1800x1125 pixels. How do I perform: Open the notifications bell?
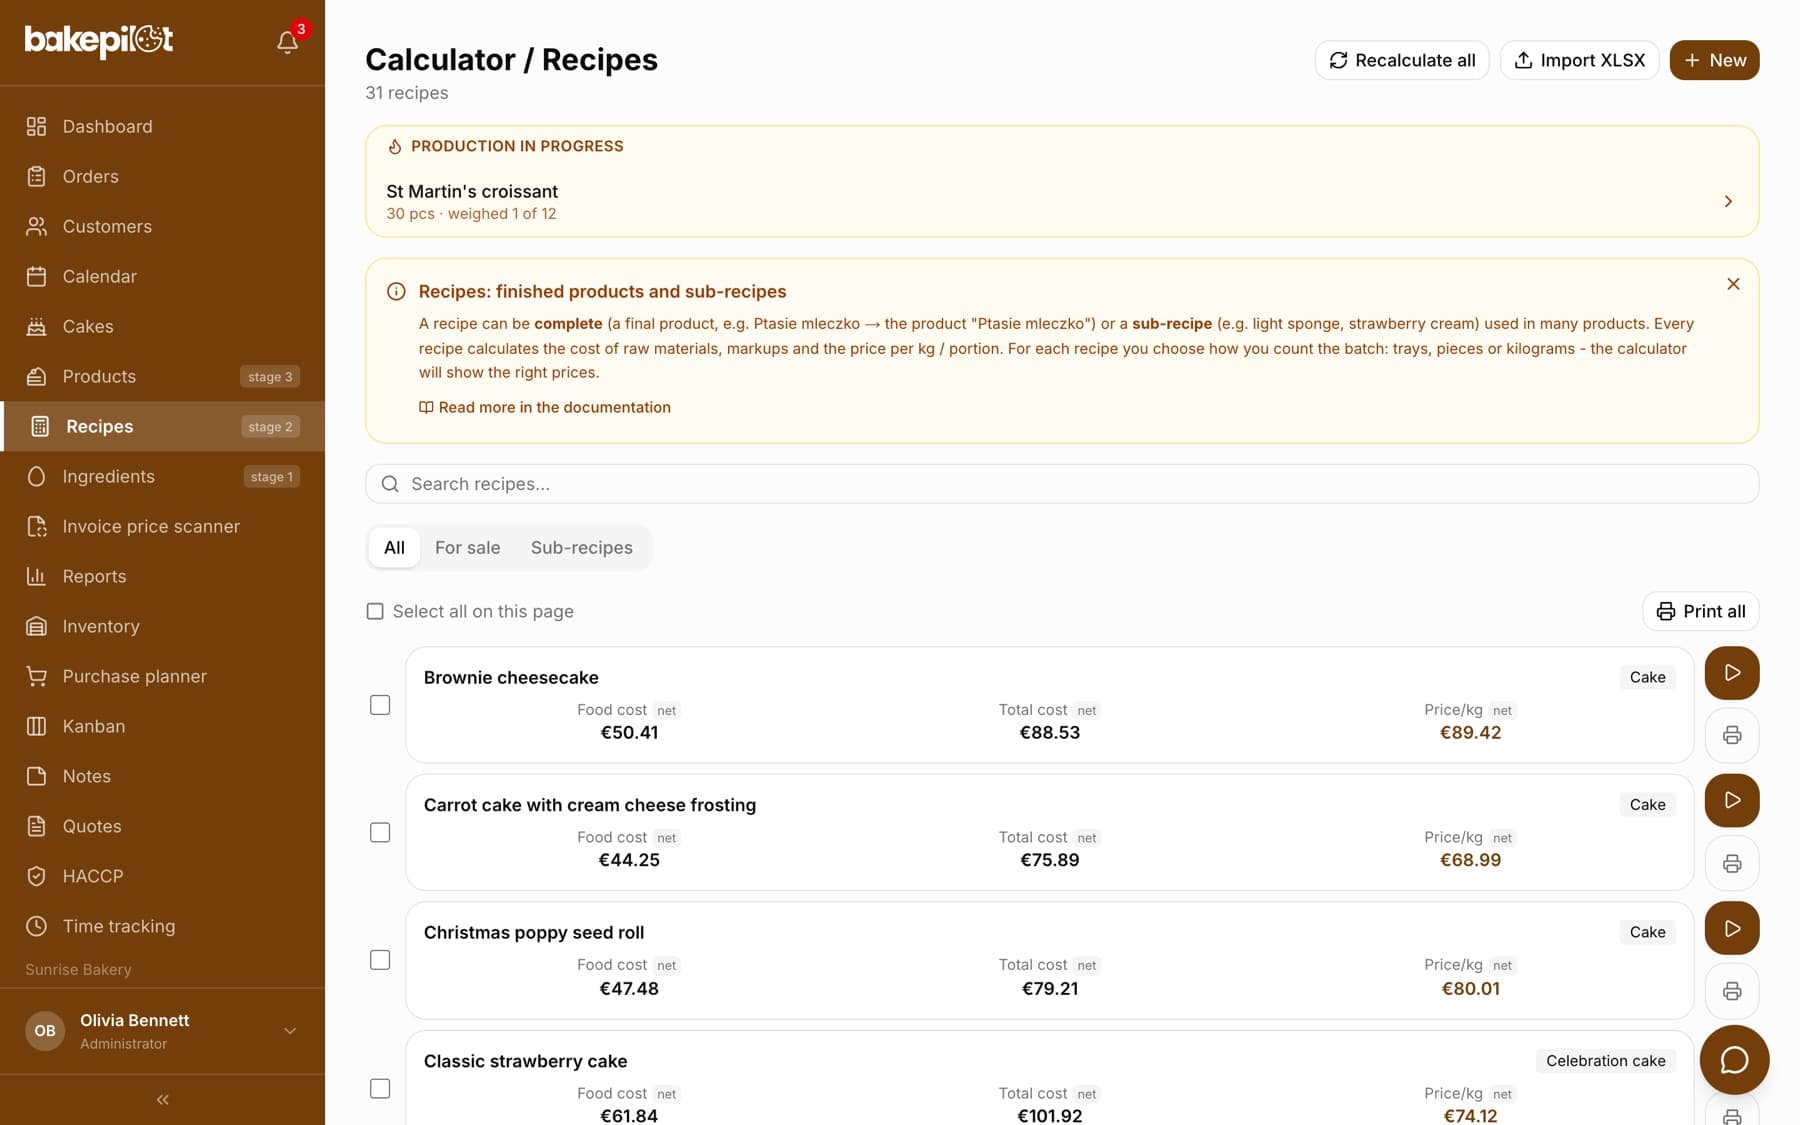(288, 42)
